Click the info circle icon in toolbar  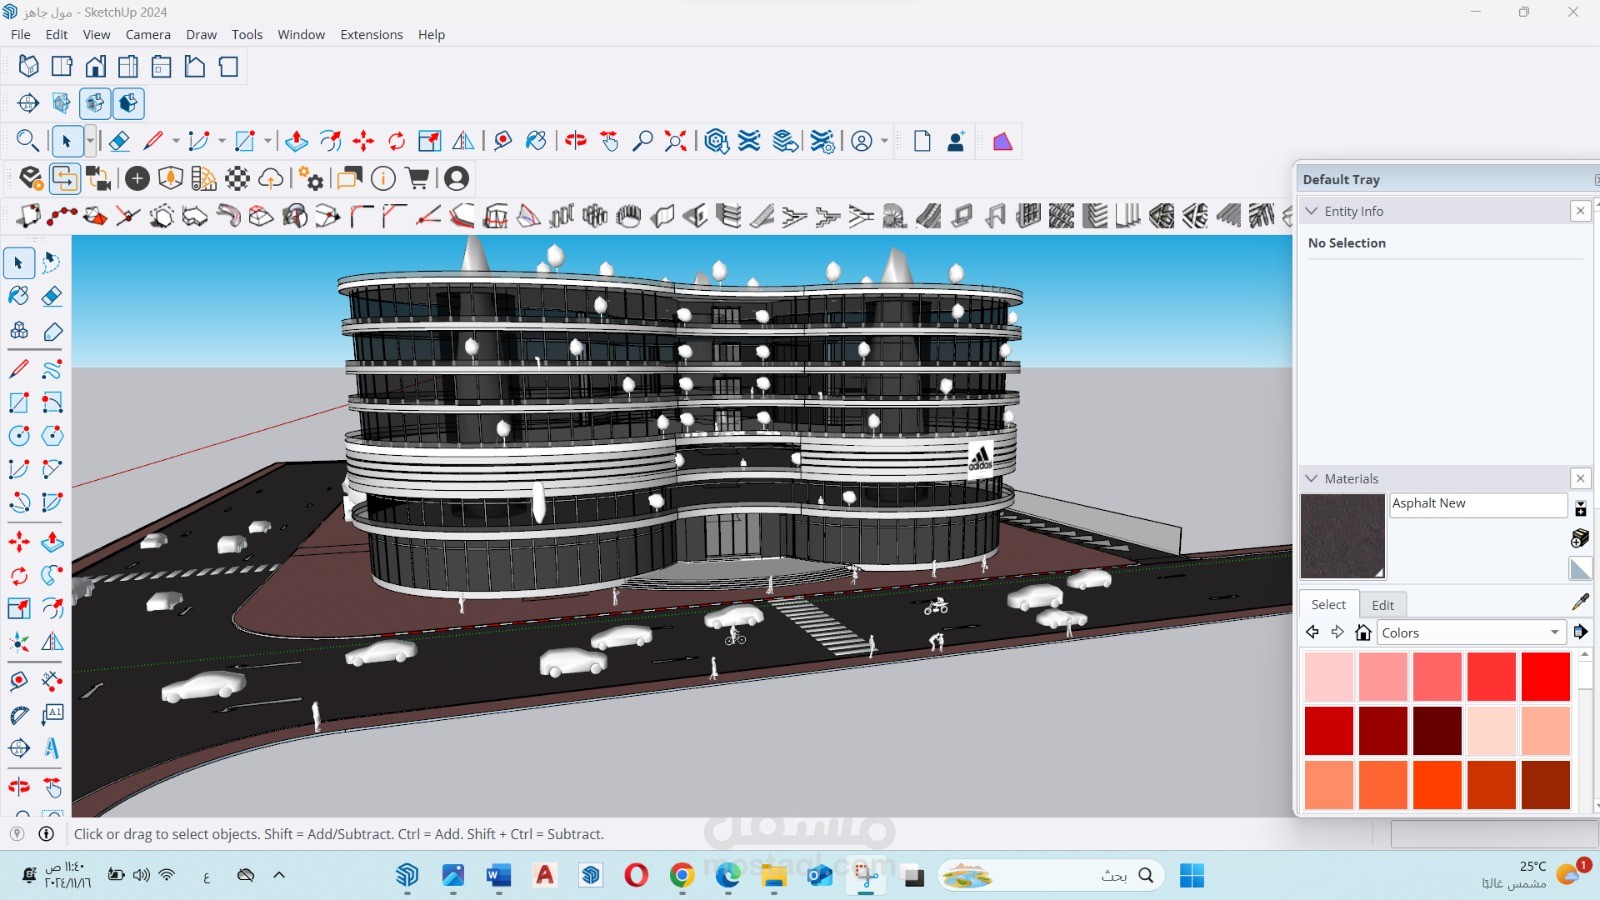pyautogui.click(x=384, y=178)
